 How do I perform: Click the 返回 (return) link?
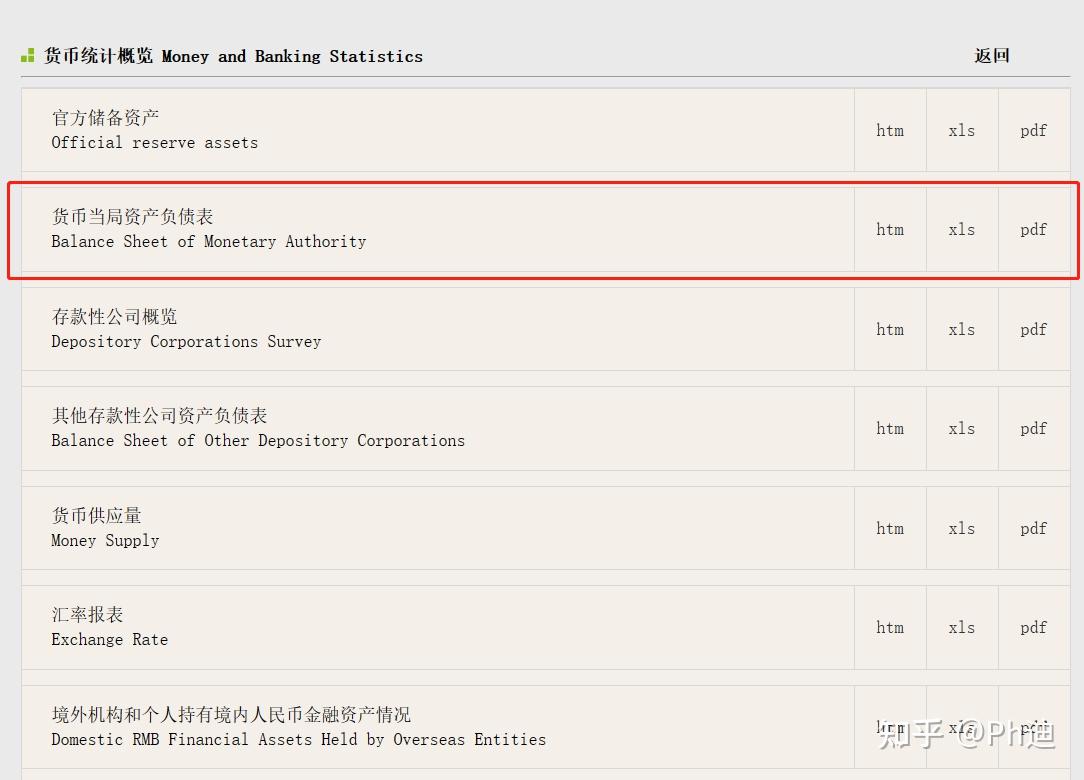(x=992, y=56)
